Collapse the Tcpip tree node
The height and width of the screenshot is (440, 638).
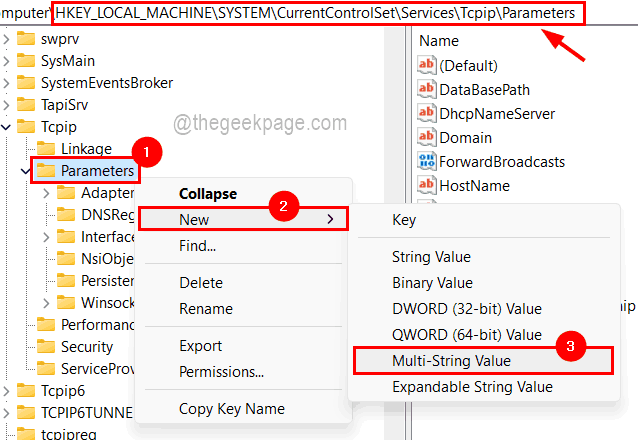pyautogui.click(x=6, y=127)
